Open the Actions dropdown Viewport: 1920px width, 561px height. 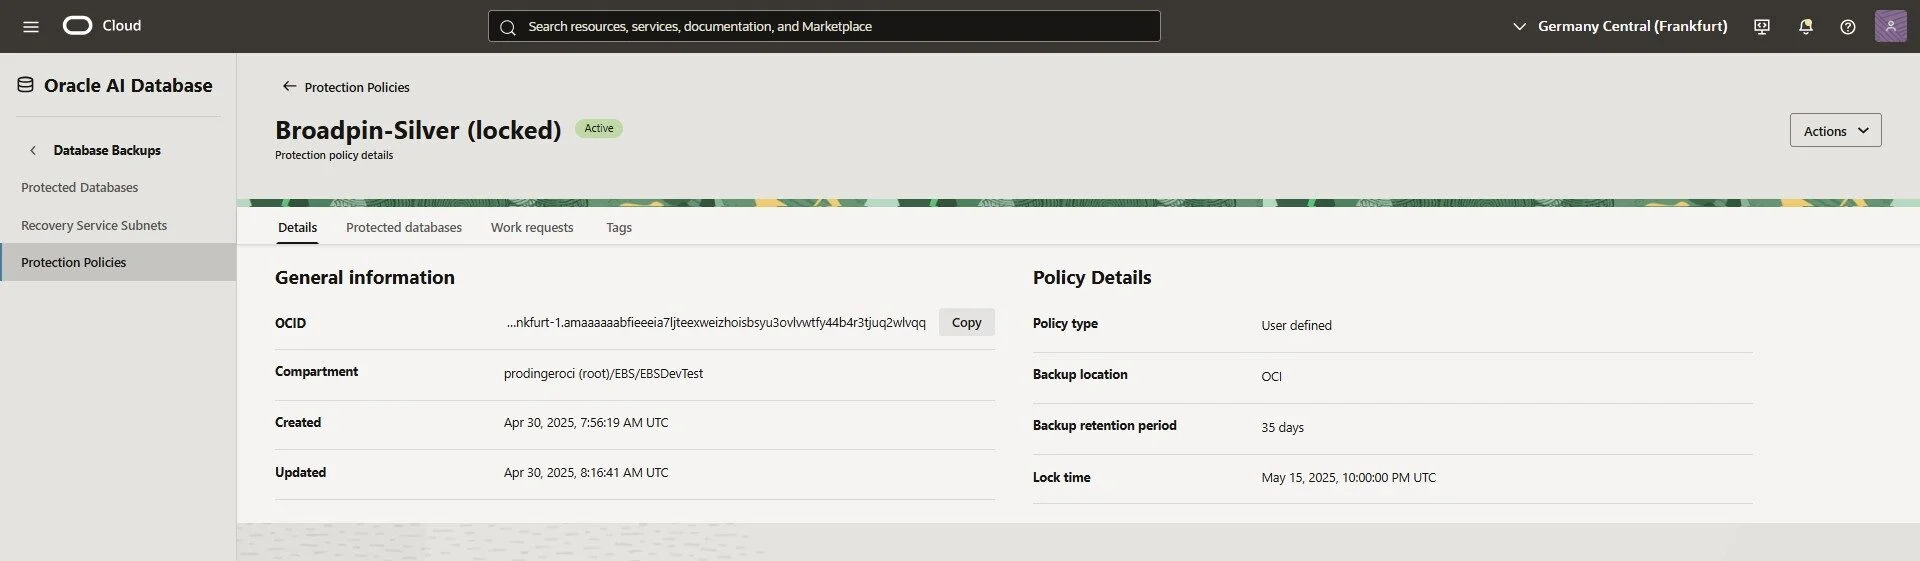(1835, 130)
